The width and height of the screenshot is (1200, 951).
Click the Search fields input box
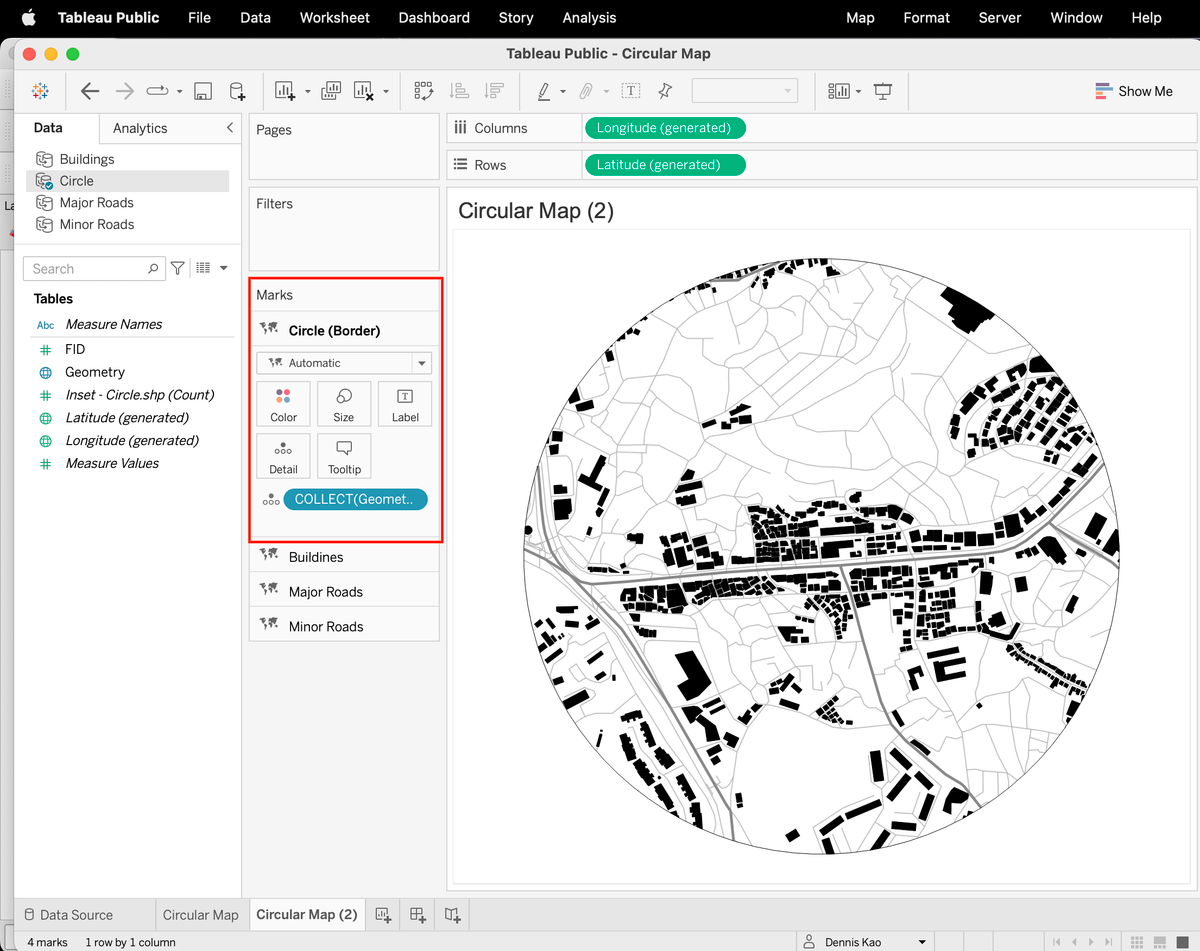[x=93, y=268]
